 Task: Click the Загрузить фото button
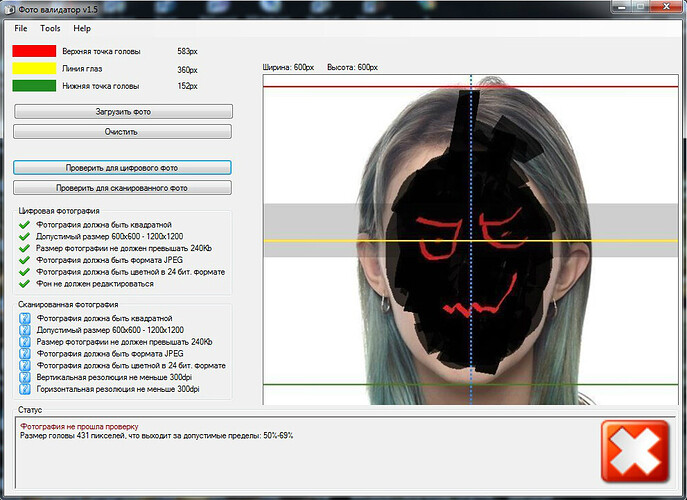pyautogui.click(x=123, y=111)
